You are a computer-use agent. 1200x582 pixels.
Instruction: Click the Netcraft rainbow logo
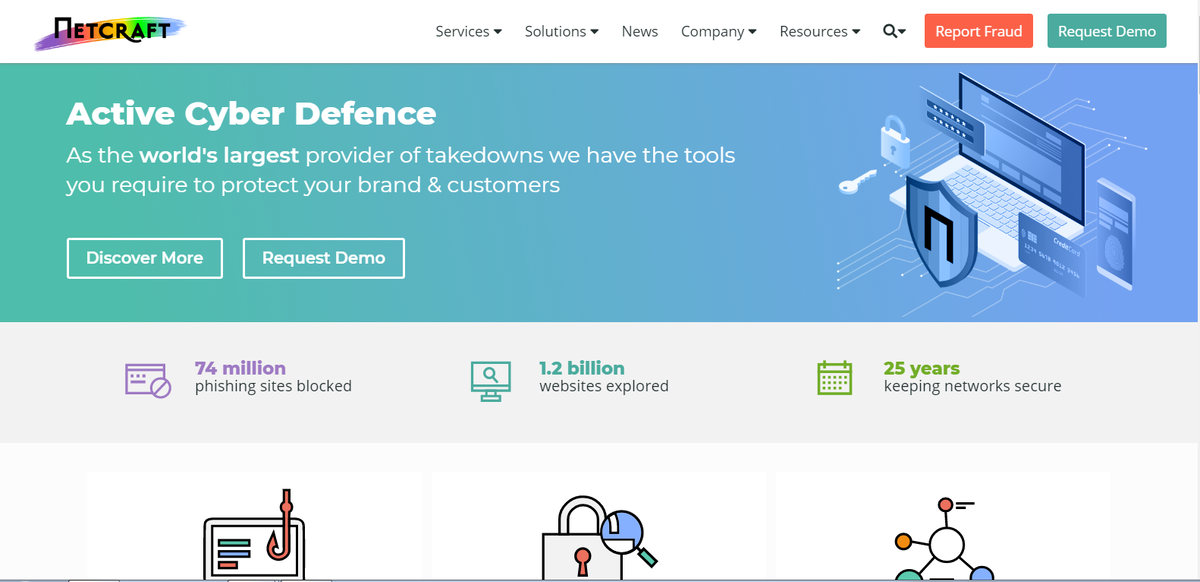tap(109, 31)
